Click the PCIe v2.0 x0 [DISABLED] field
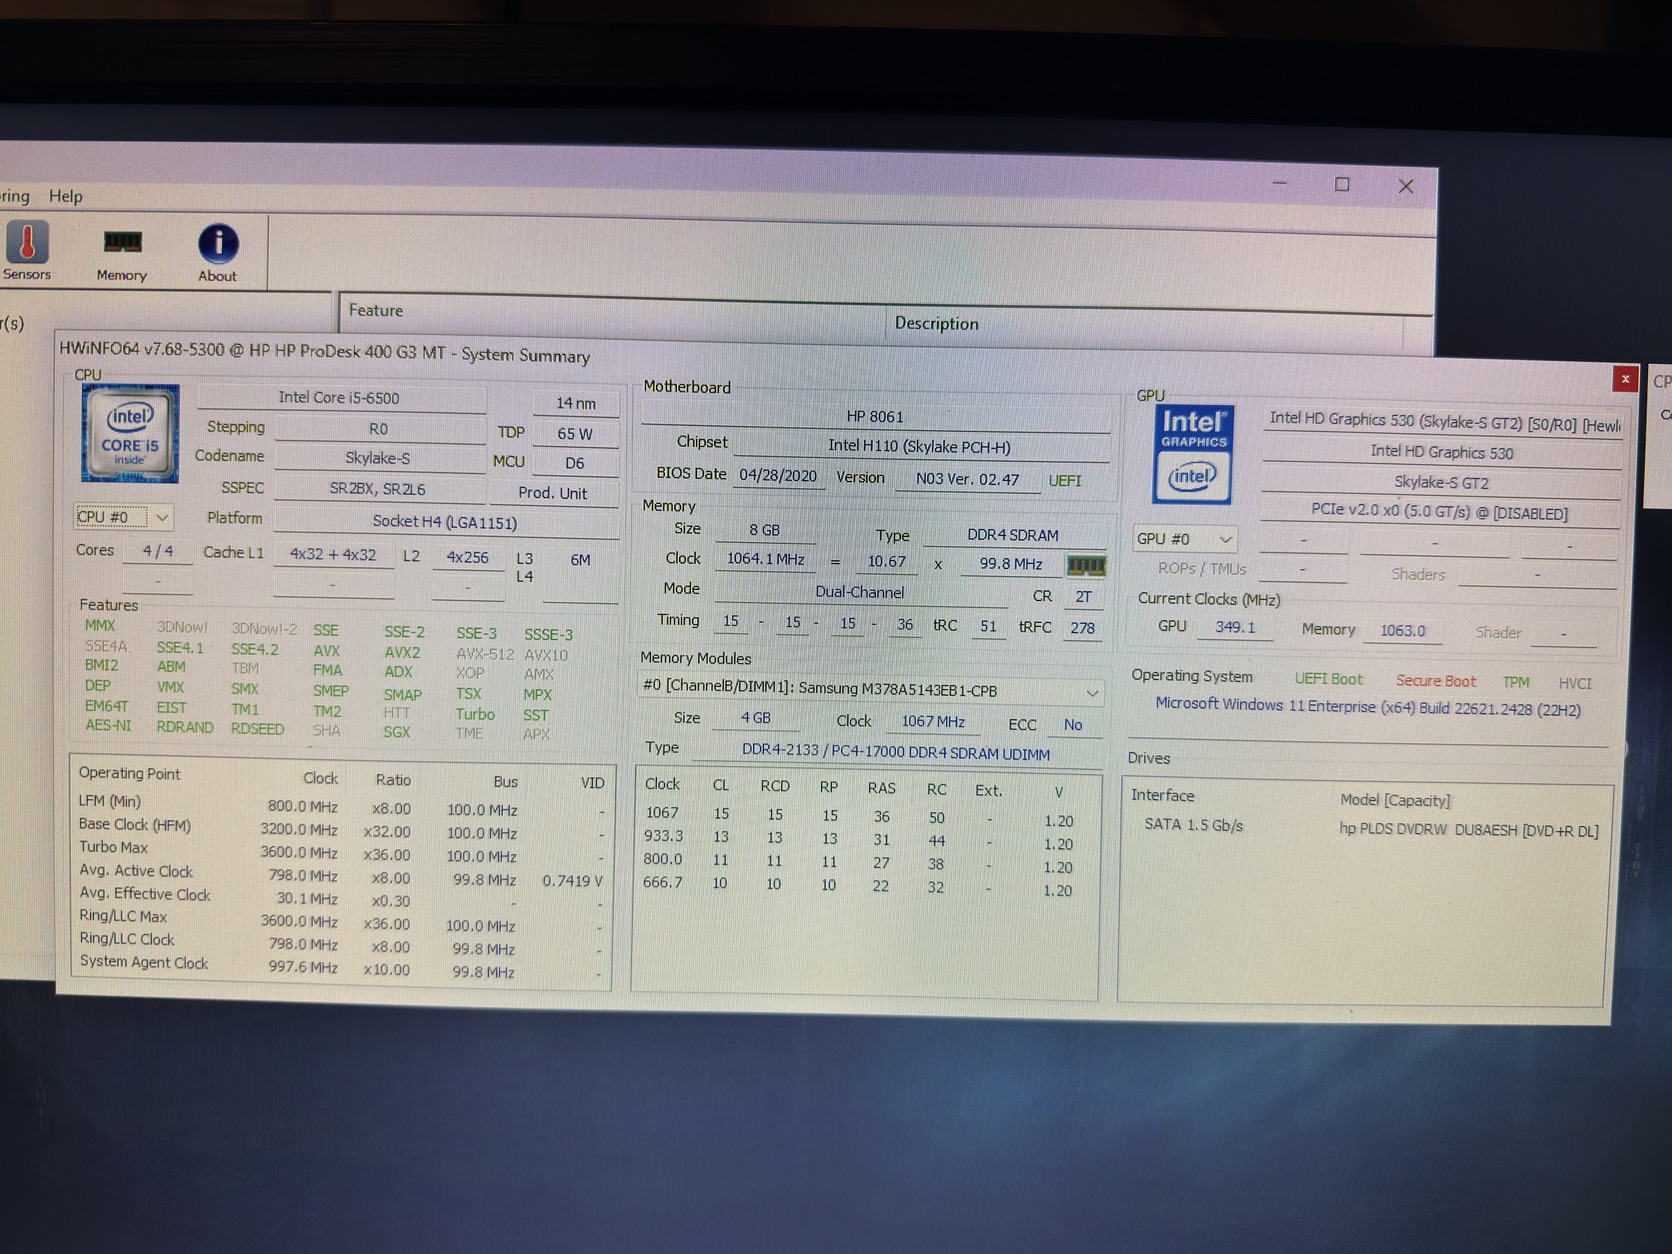This screenshot has width=1672, height=1254. [1440, 512]
